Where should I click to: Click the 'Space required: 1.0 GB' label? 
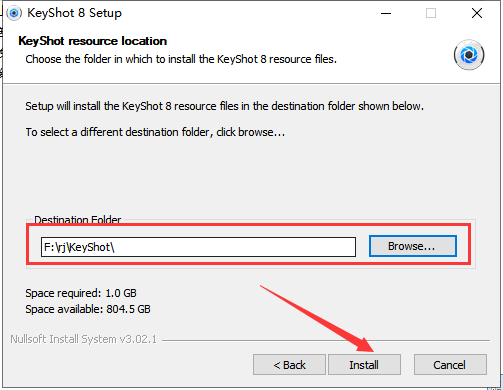tap(81, 293)
